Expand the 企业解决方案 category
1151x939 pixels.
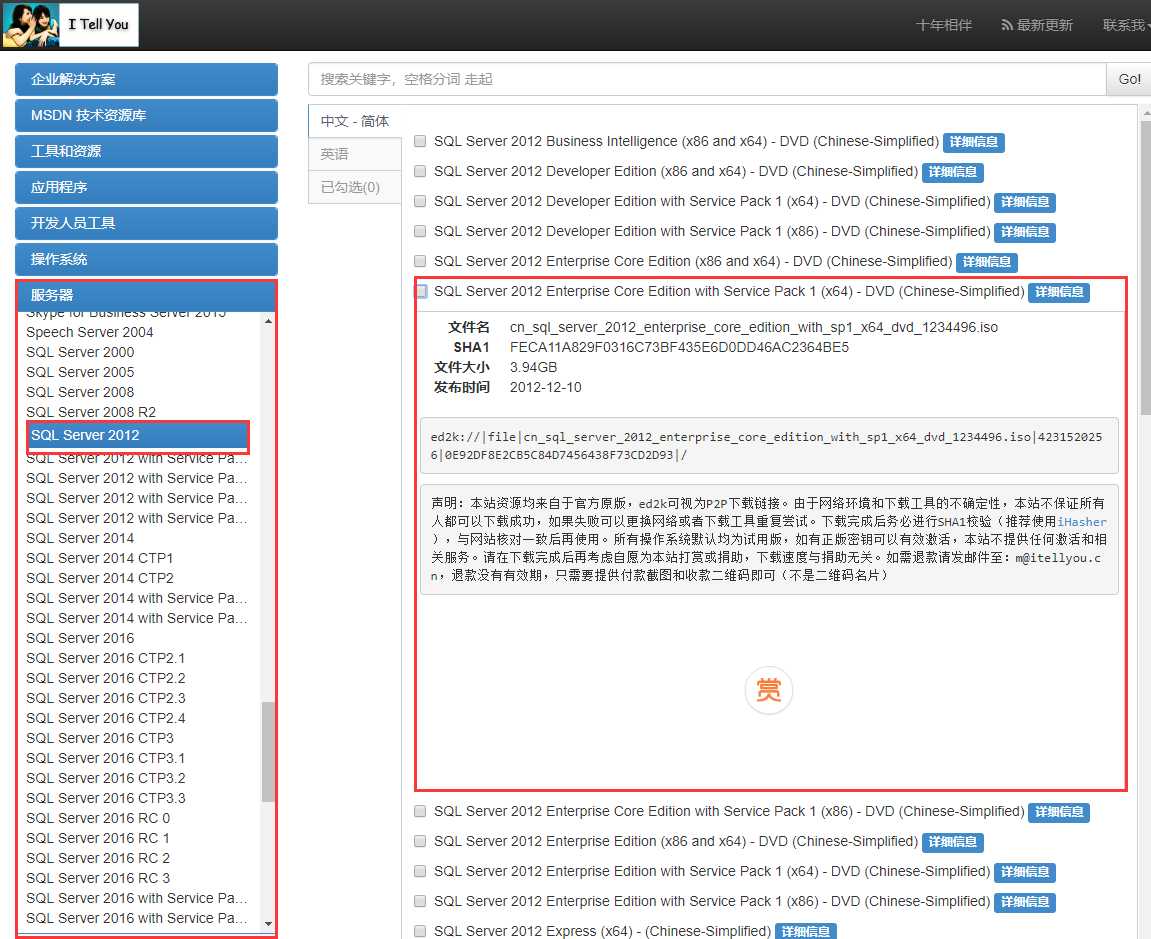tap(146, 79)
